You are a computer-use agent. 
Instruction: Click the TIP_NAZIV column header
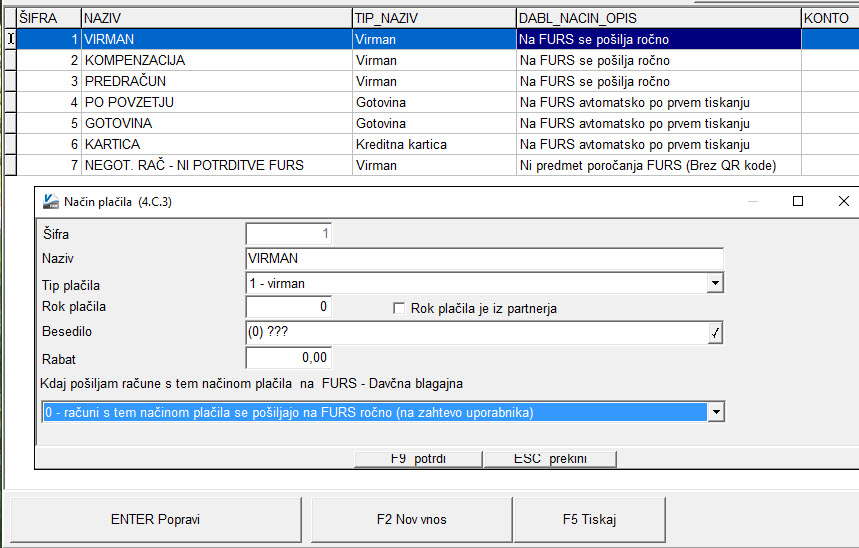point(434,18)
